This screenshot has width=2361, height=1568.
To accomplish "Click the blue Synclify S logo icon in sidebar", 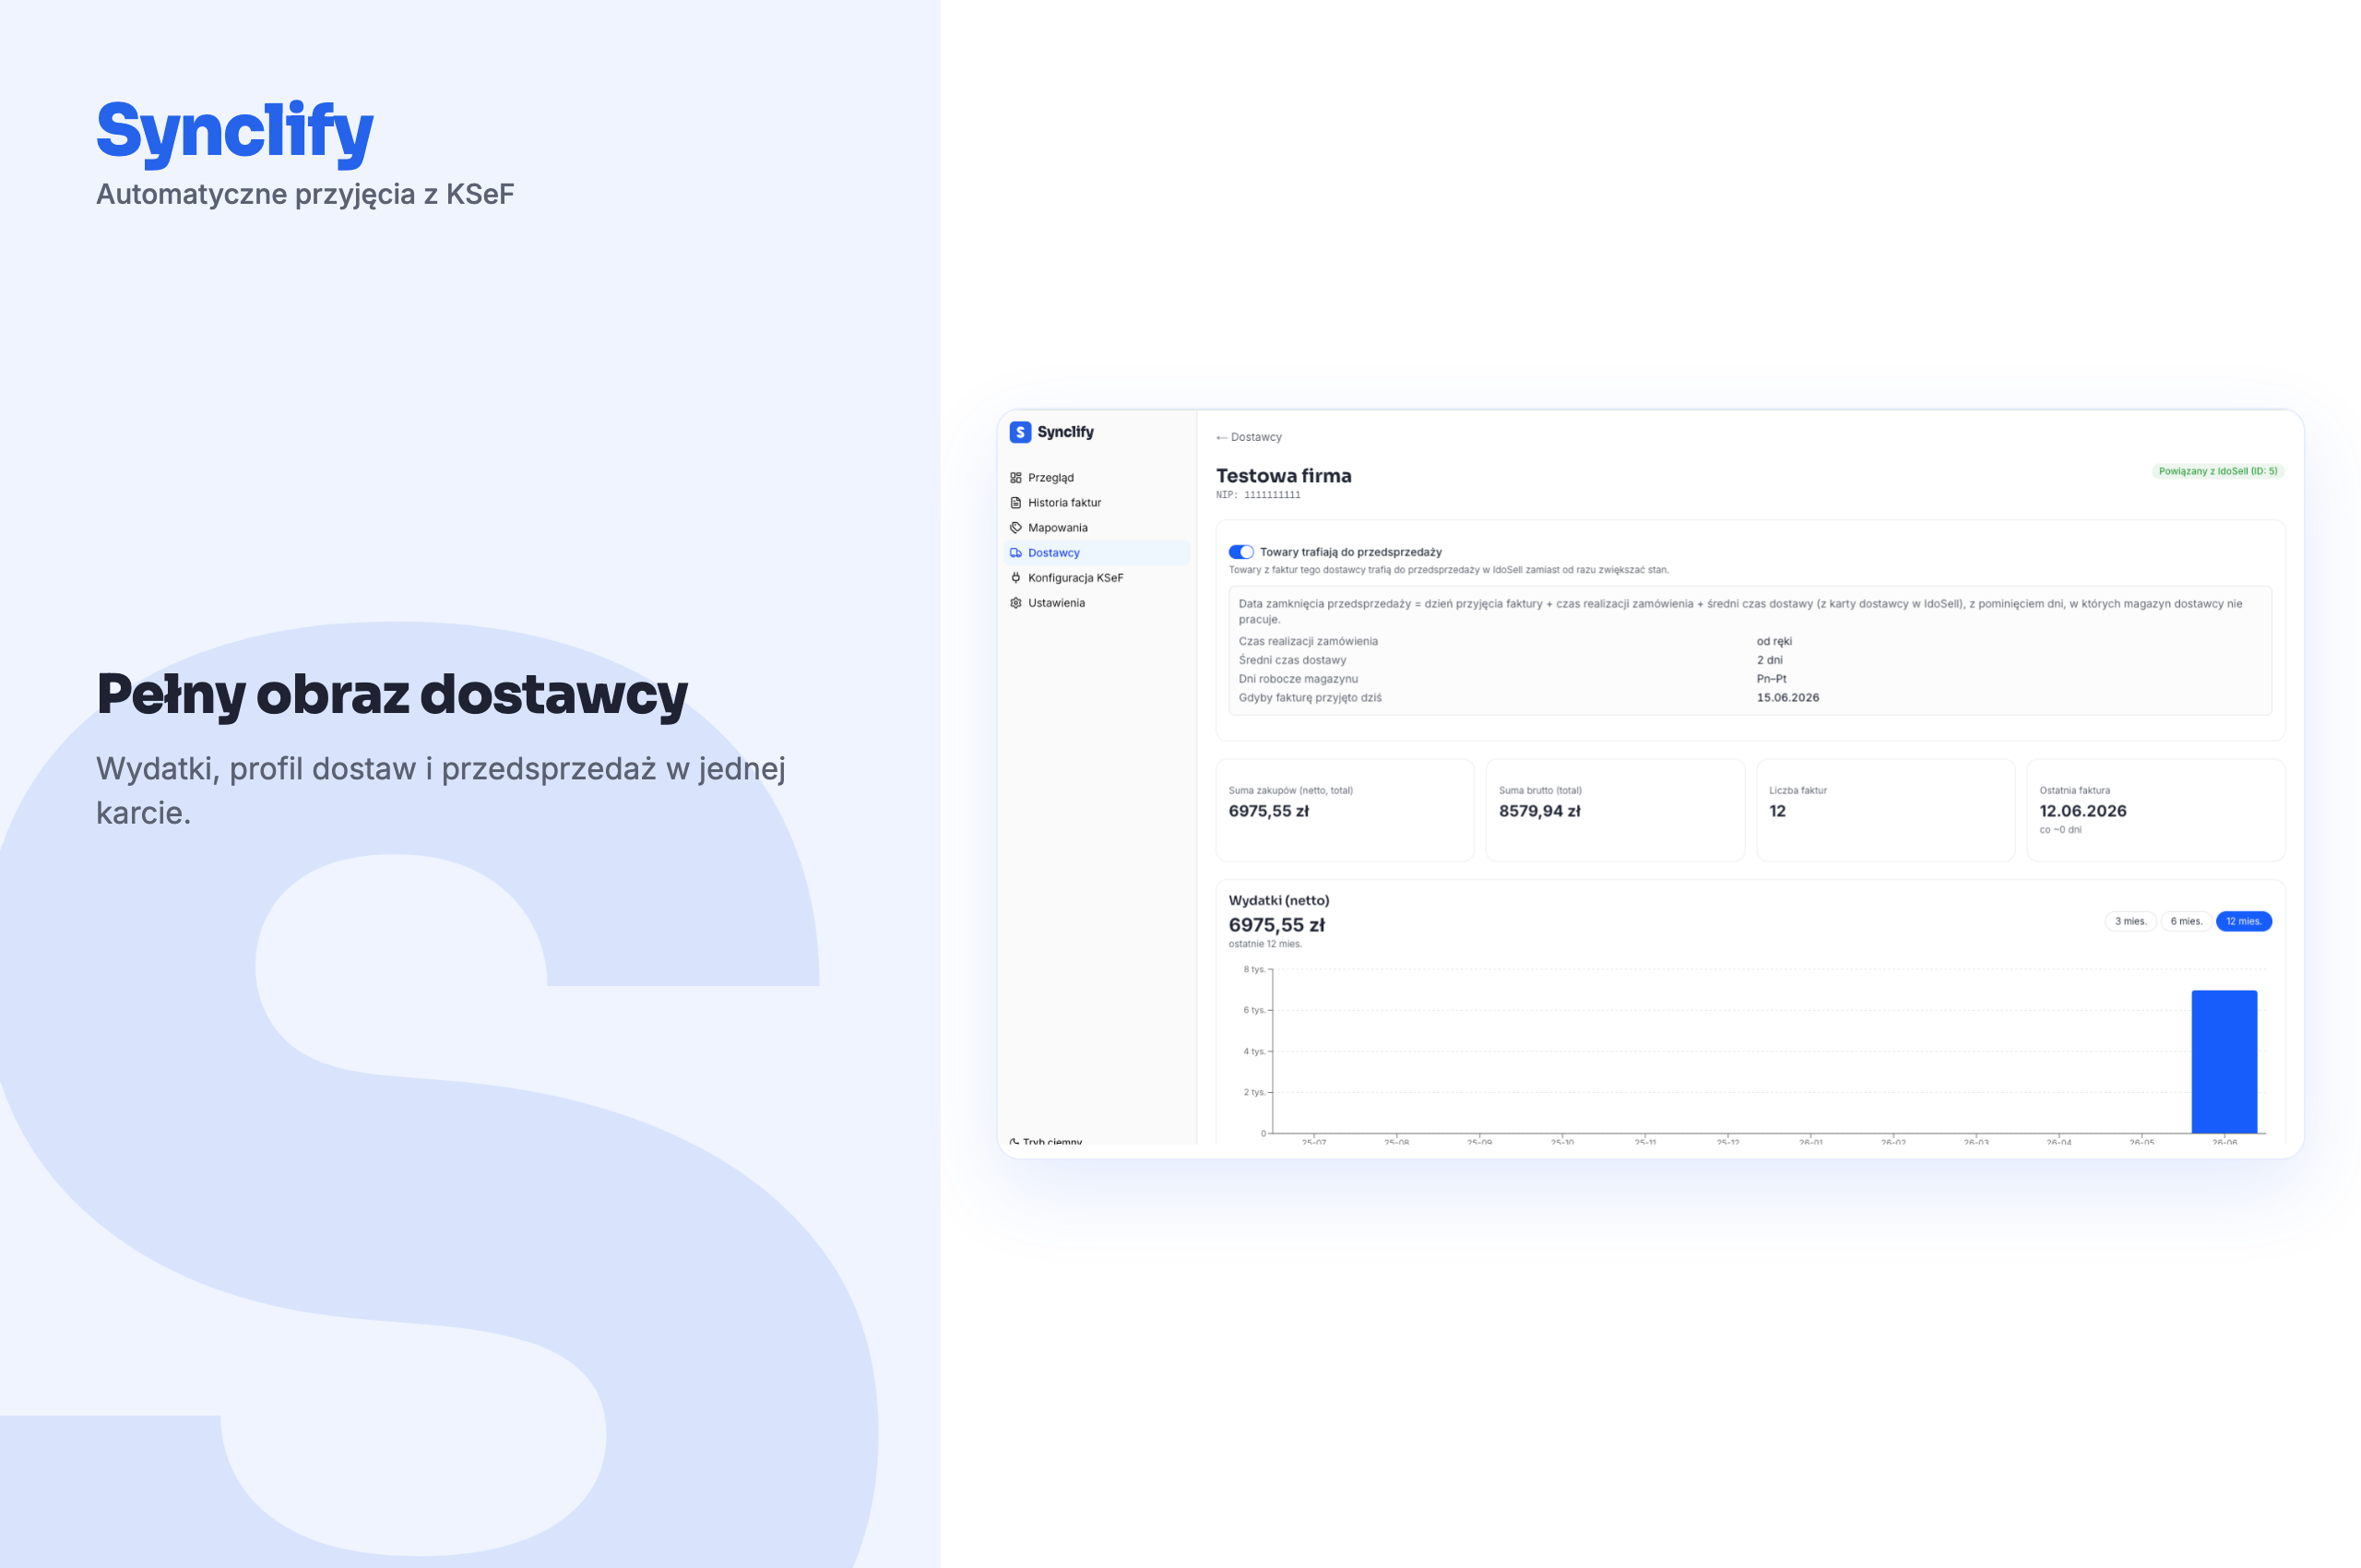I will tap(1020, 432).
